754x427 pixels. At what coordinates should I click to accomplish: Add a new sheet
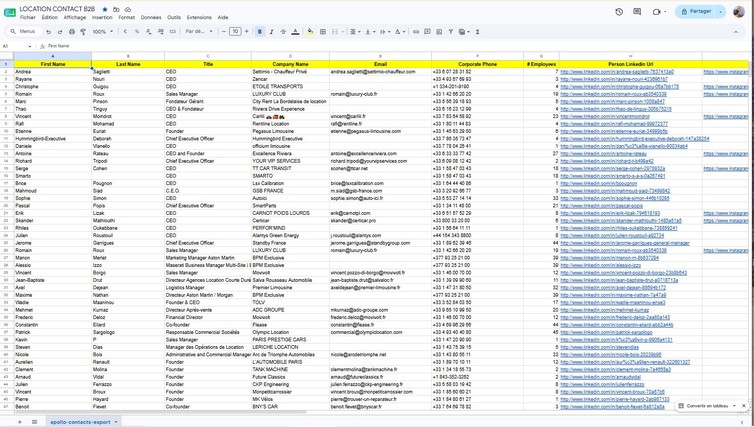point(20,422)
